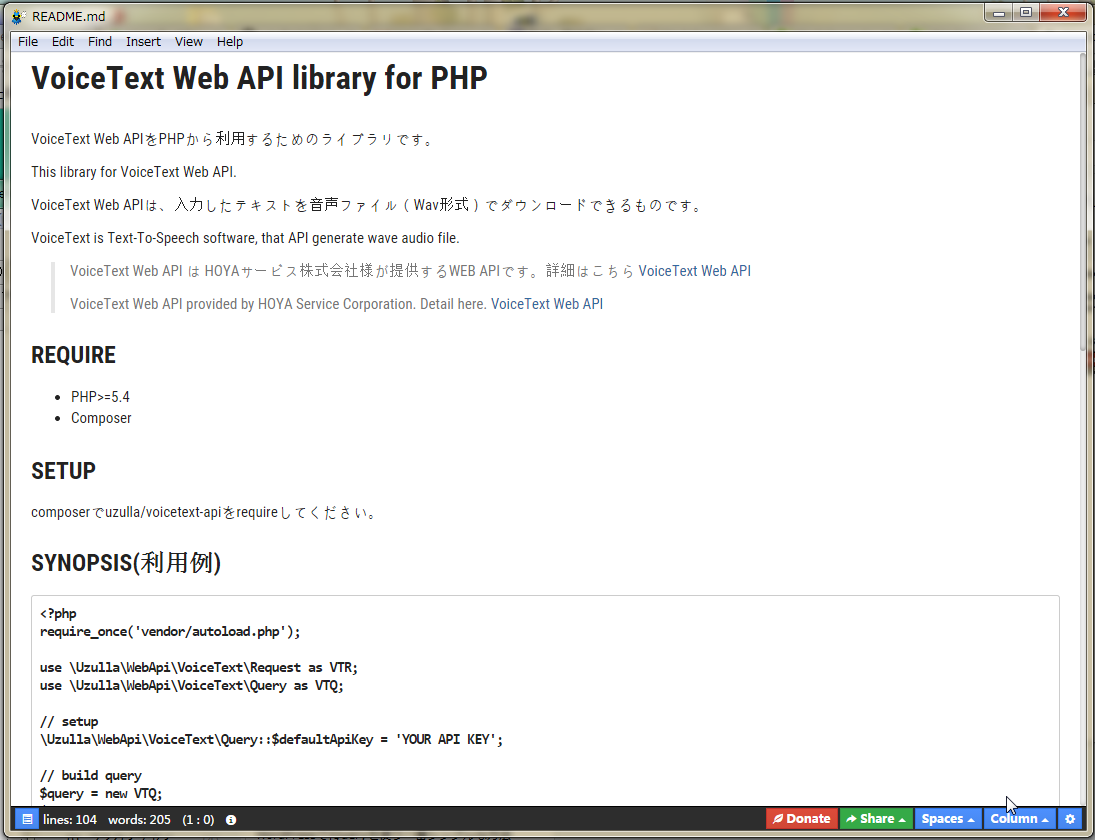Click the vertical scrollbar thumb
Screen dimensions: 1095x840
click(1083, 200)
